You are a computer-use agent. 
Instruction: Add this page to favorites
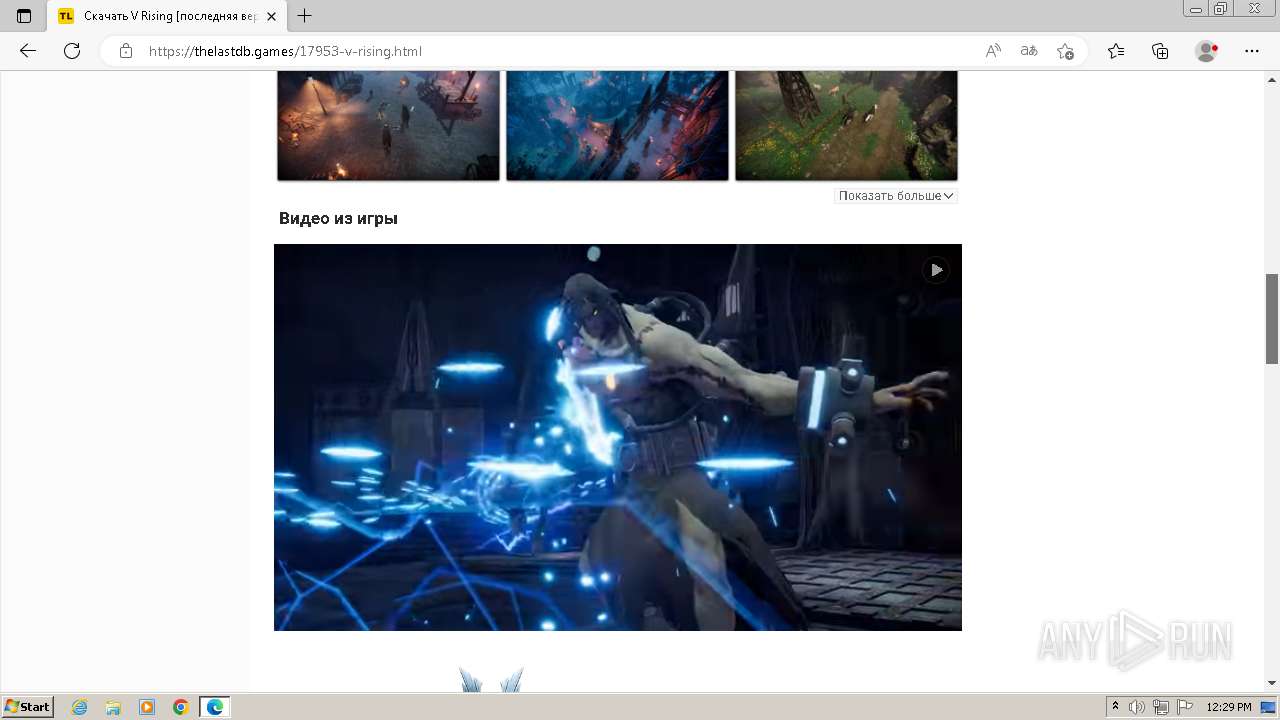[x=1065, y=51]
